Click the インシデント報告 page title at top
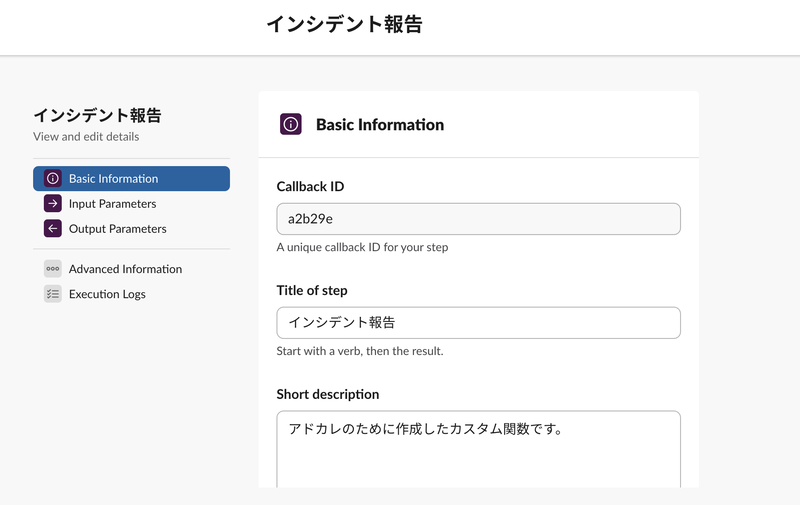This screenshot has width=800, height=505. (x=344, y=24)
